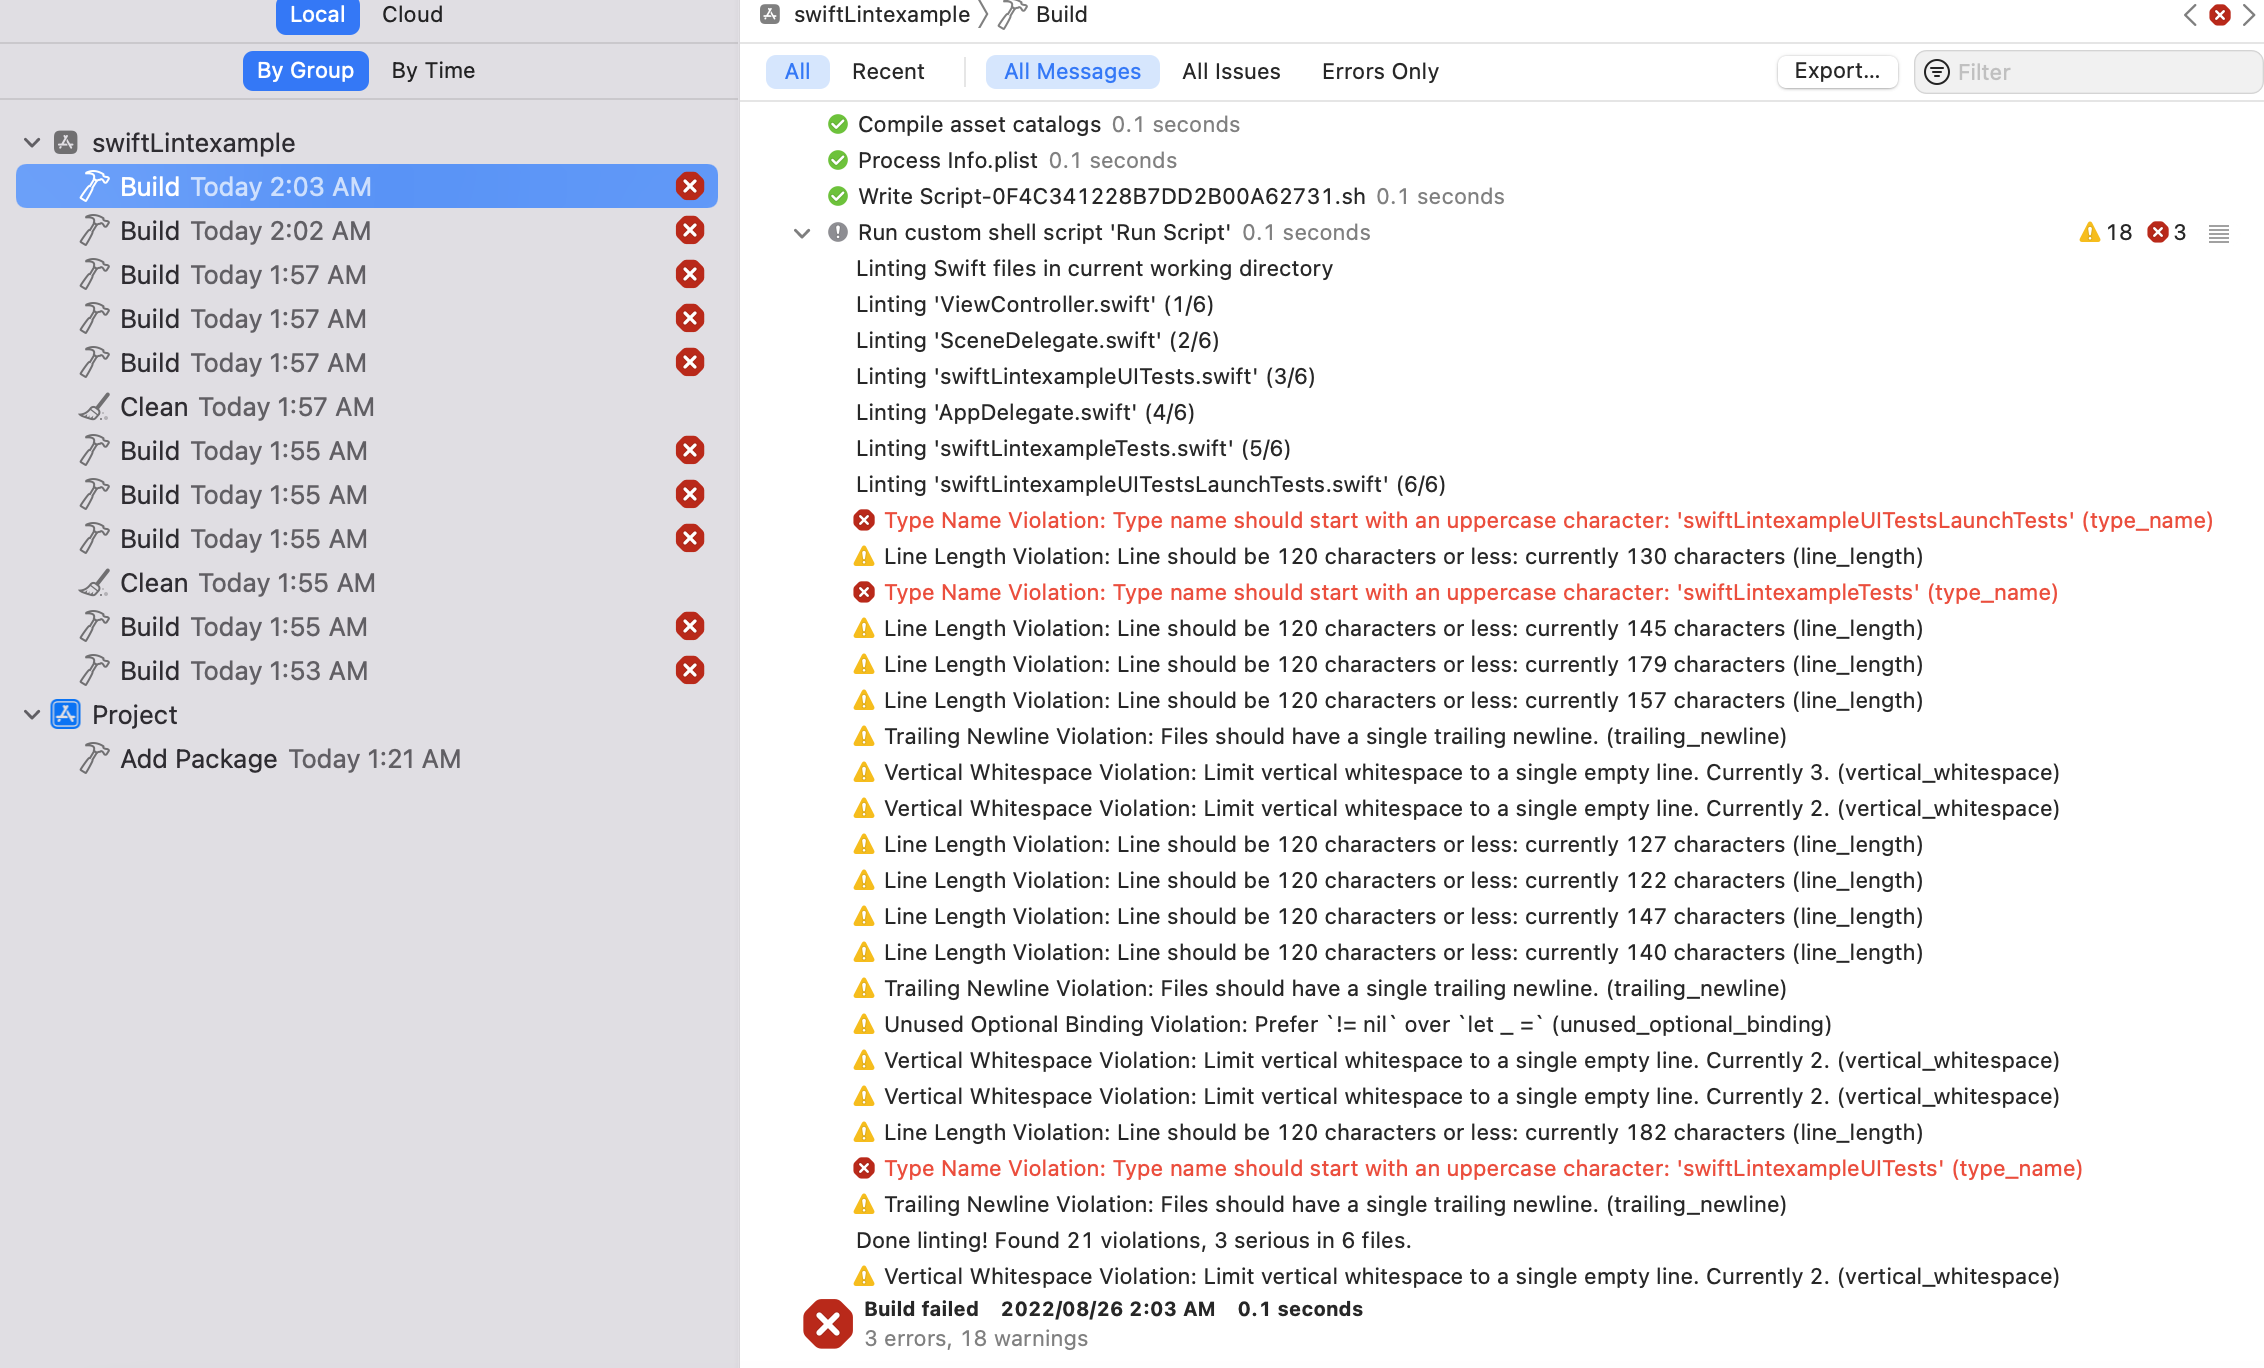
Task: Switch grouping to By Time
Action: (433, 71)
